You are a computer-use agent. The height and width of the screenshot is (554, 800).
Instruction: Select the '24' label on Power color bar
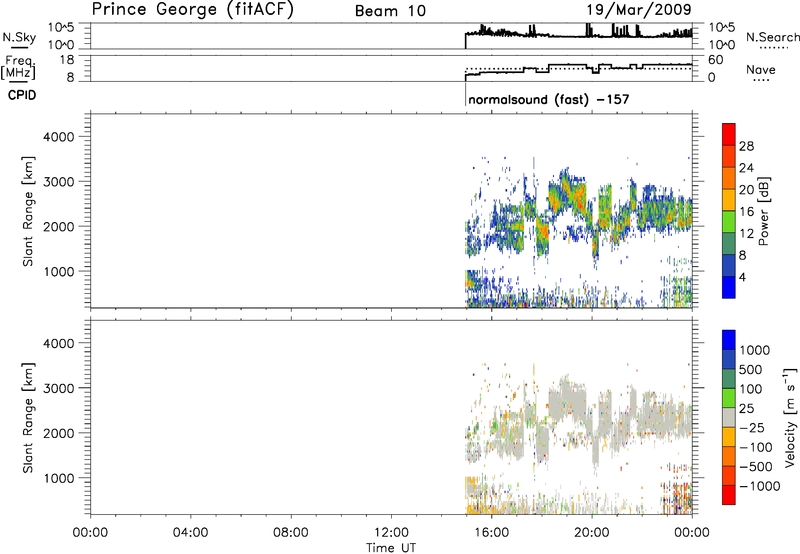746,168
